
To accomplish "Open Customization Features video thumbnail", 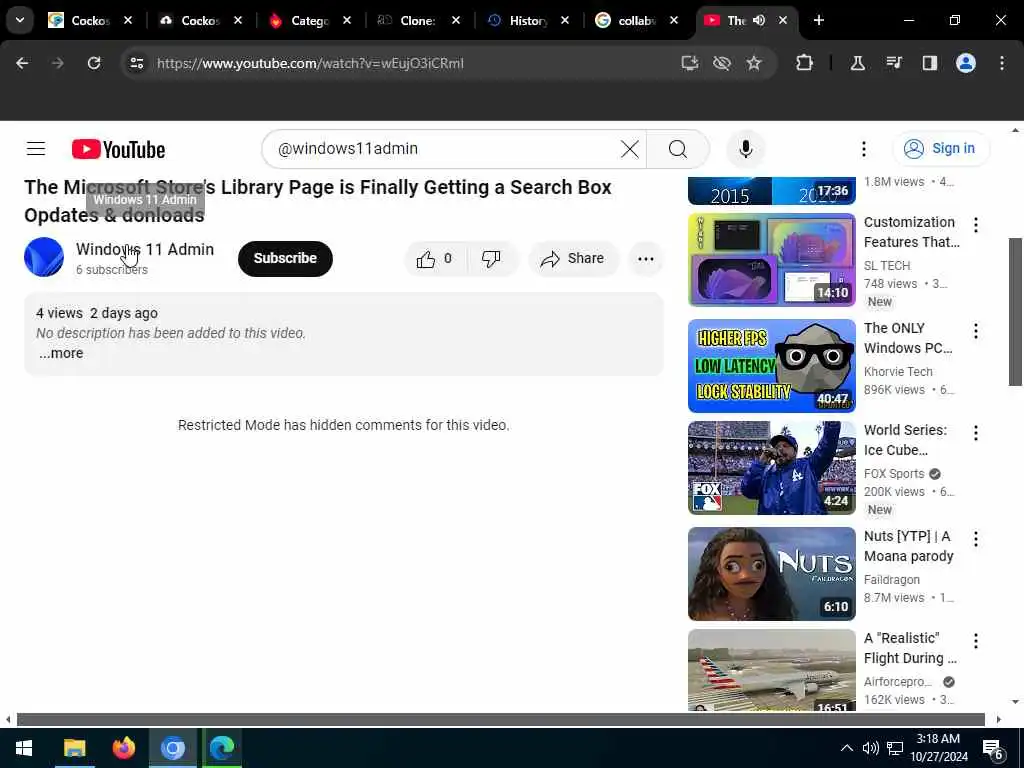I will (x=771, y=259).
